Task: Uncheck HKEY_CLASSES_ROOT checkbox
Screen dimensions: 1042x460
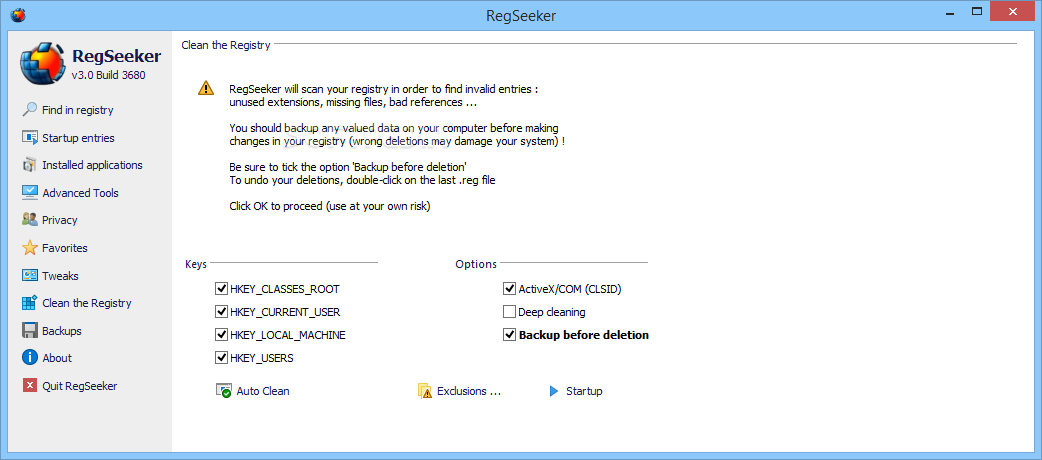Action: tap(221, 289)
